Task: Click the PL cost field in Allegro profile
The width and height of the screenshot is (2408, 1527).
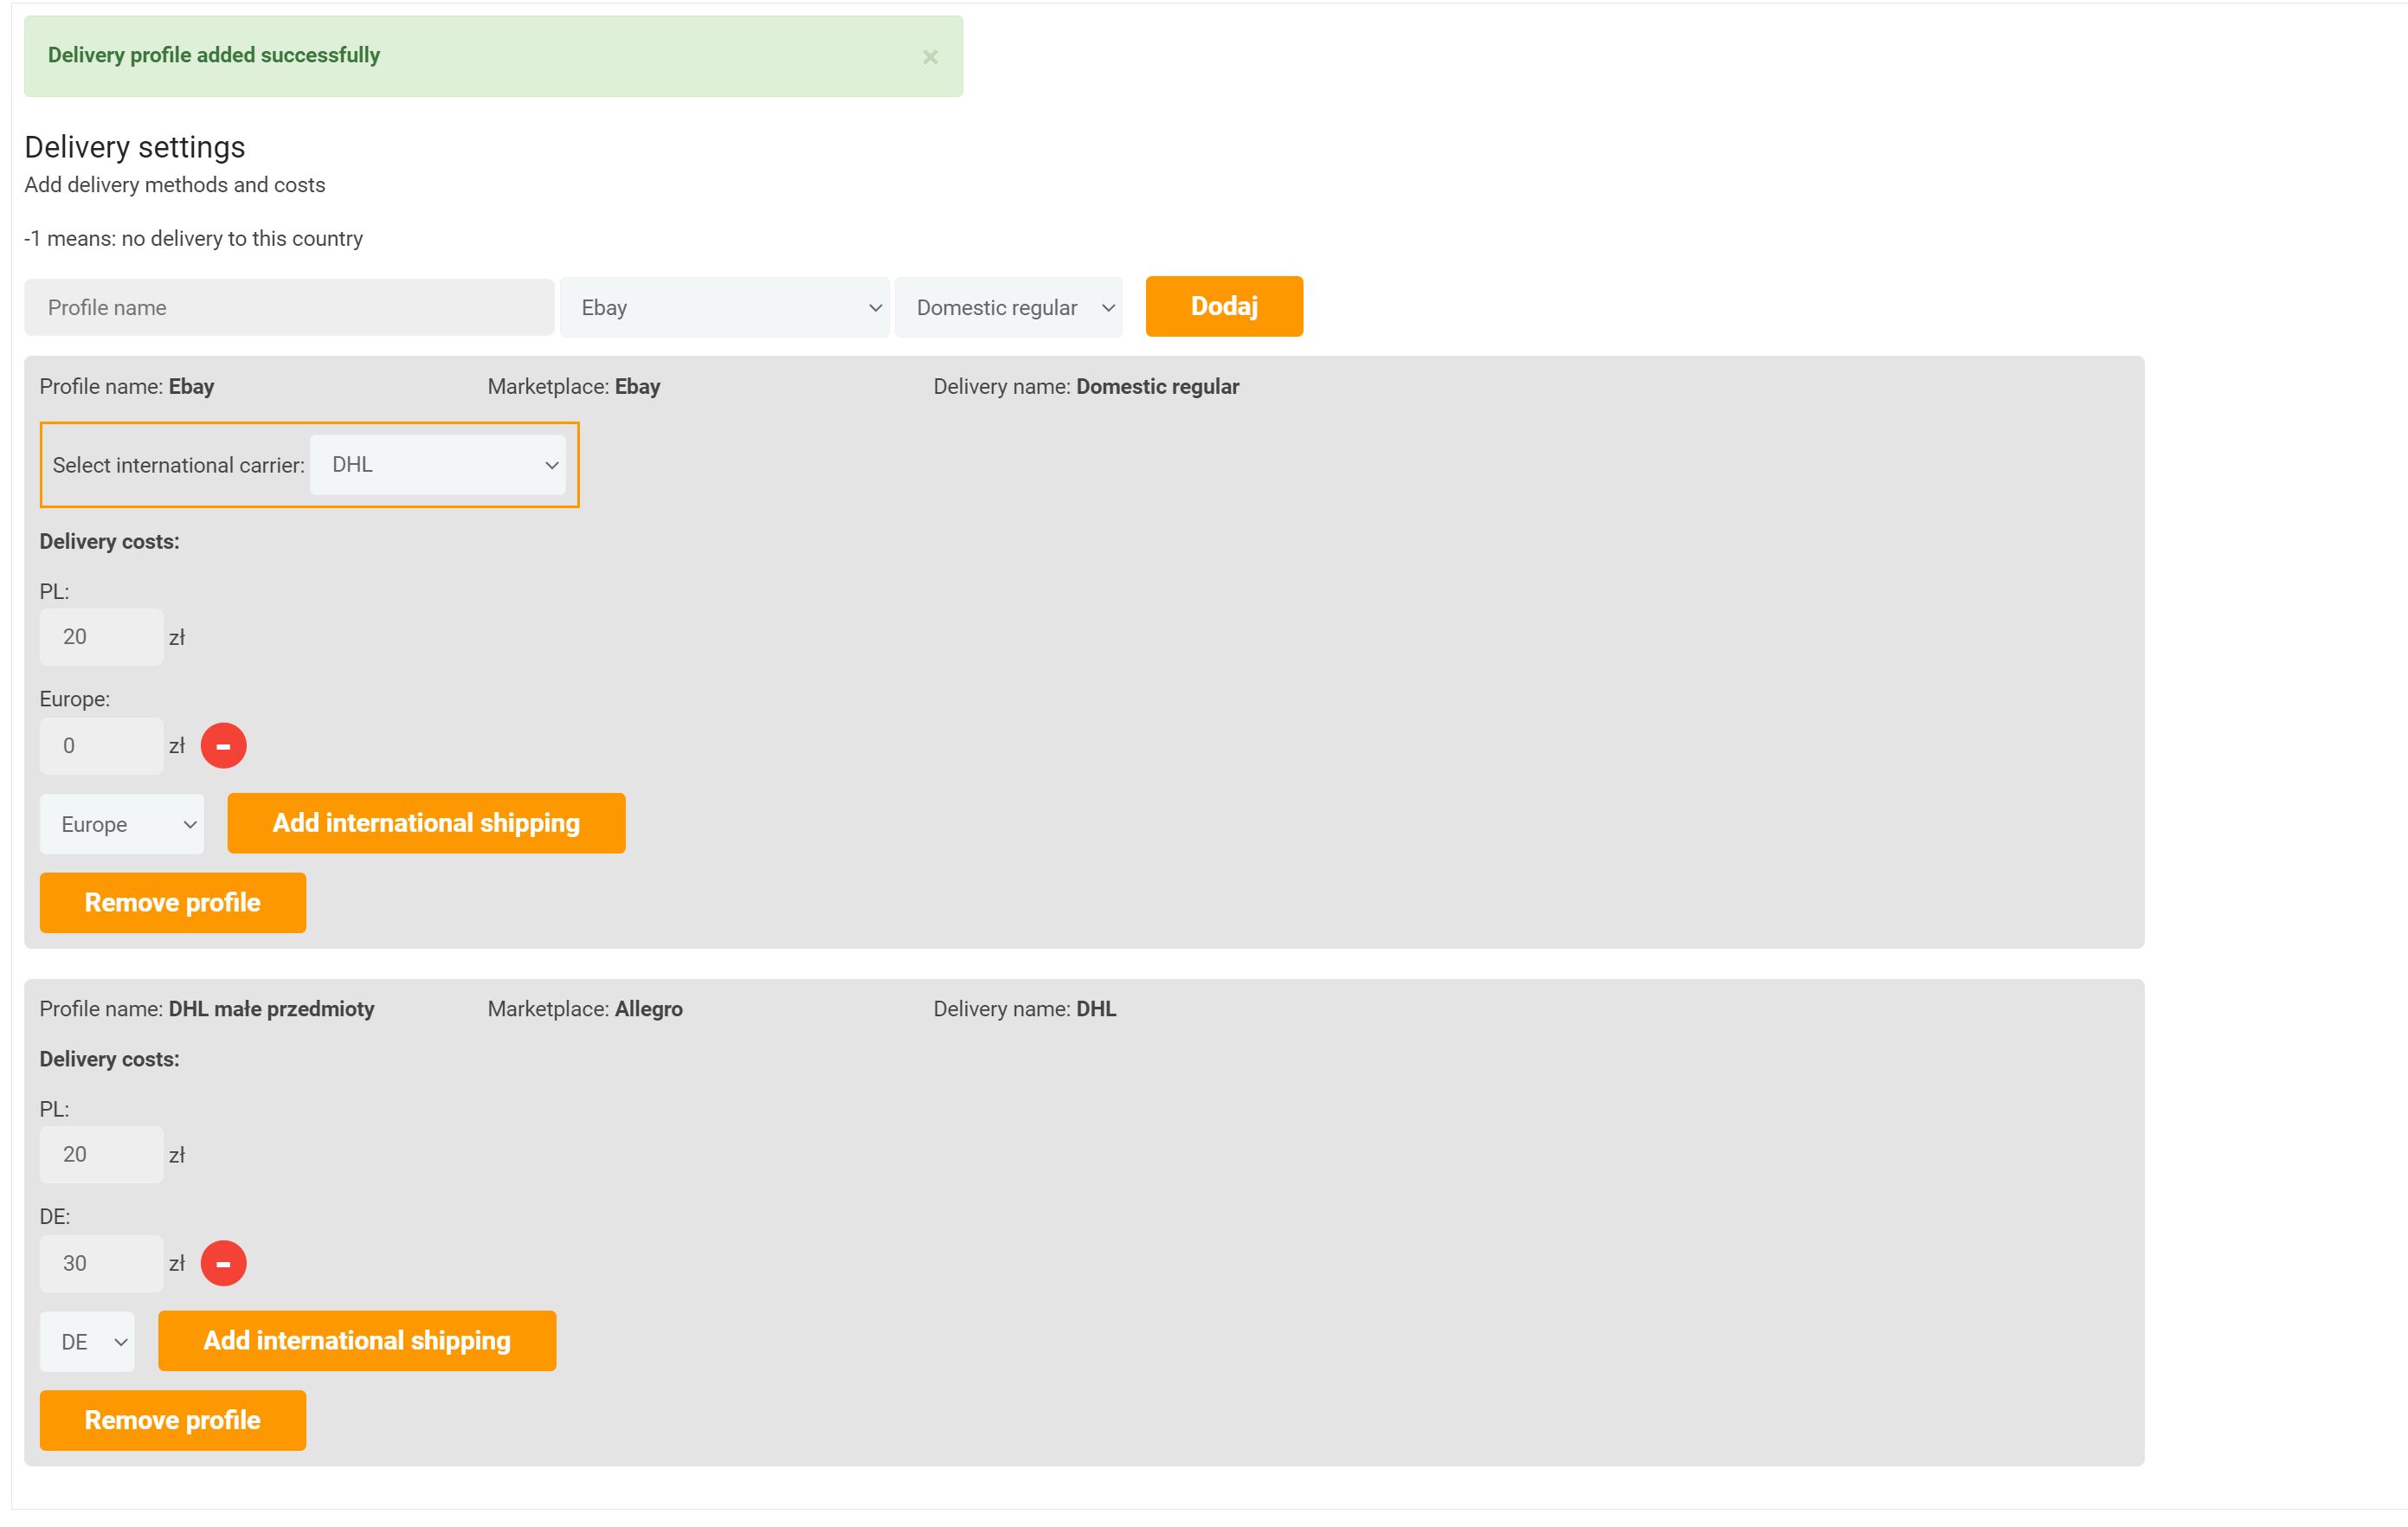Action: click(101, 1155)
